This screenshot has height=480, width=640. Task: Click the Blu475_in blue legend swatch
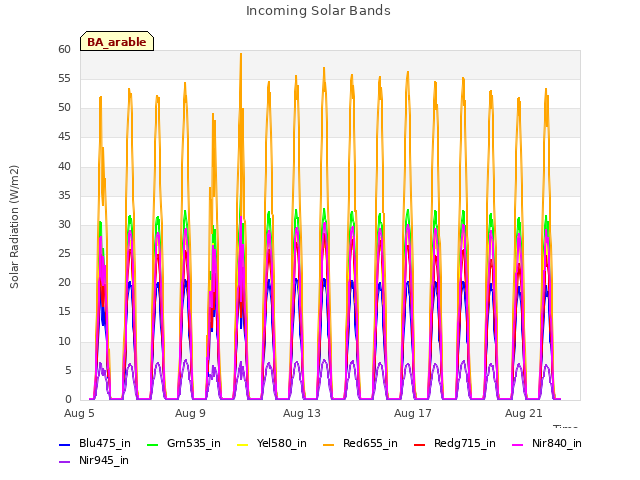tap(65, 444)
